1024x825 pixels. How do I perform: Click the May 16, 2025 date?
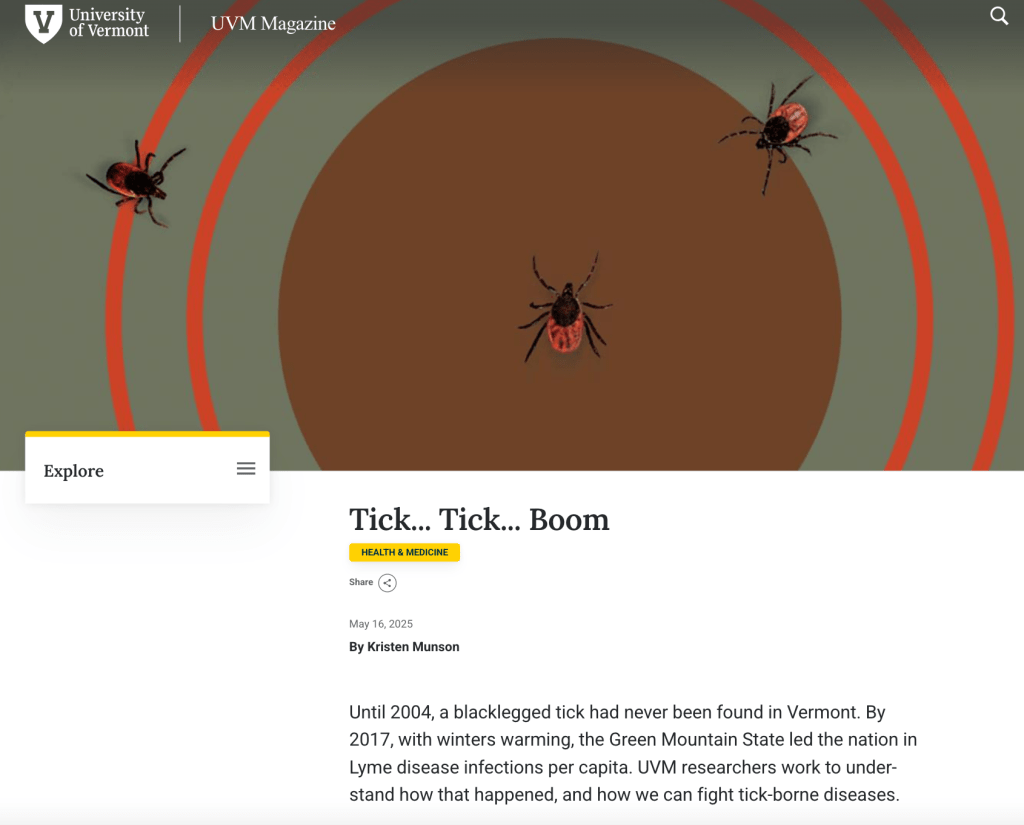381,624
